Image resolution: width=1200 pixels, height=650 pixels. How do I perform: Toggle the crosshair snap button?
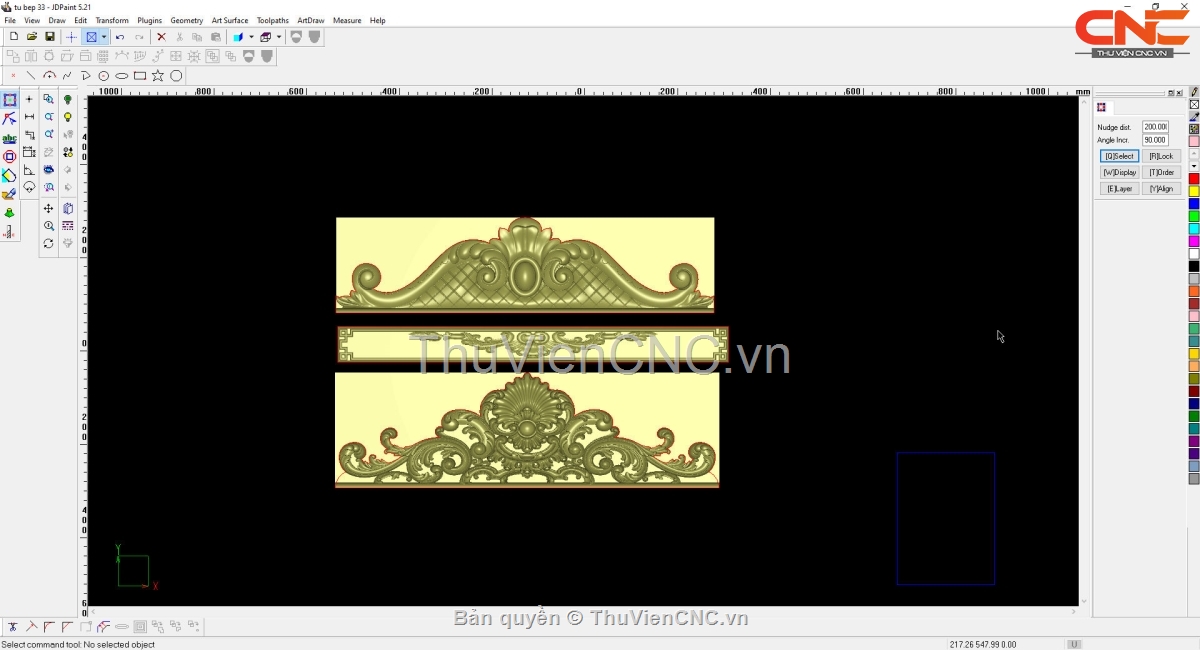(x=71, y=37)
